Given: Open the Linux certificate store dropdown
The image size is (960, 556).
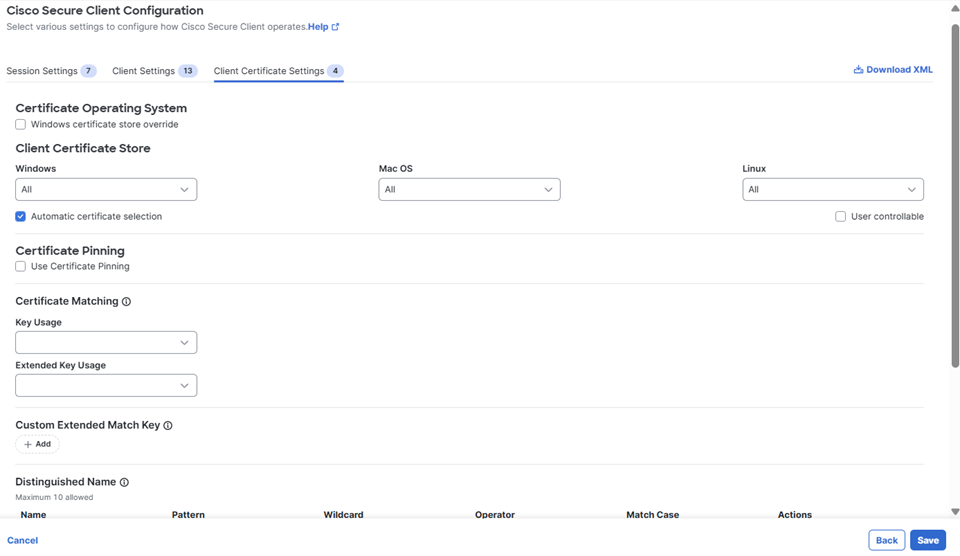Looking at the screenshot, I should click(x=833, y=189).
